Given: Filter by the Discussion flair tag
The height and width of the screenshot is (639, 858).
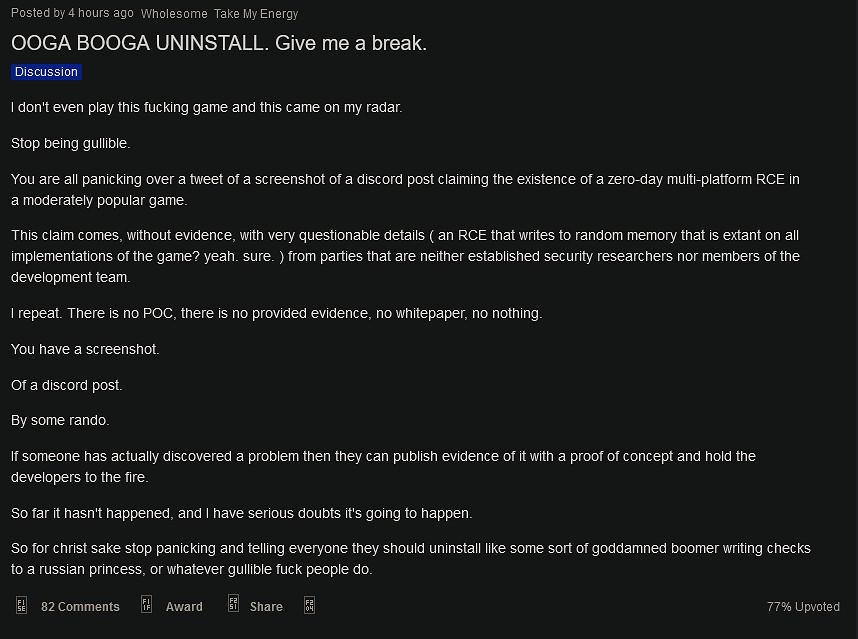Looking at the screenshot, I should click(46, 72).
